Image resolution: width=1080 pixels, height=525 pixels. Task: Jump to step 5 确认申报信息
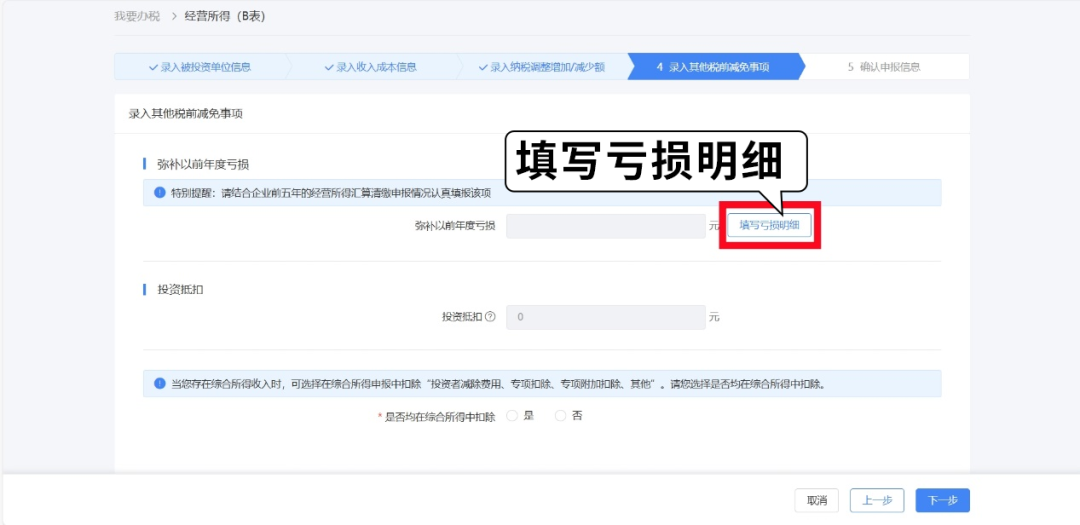point(884,67)
